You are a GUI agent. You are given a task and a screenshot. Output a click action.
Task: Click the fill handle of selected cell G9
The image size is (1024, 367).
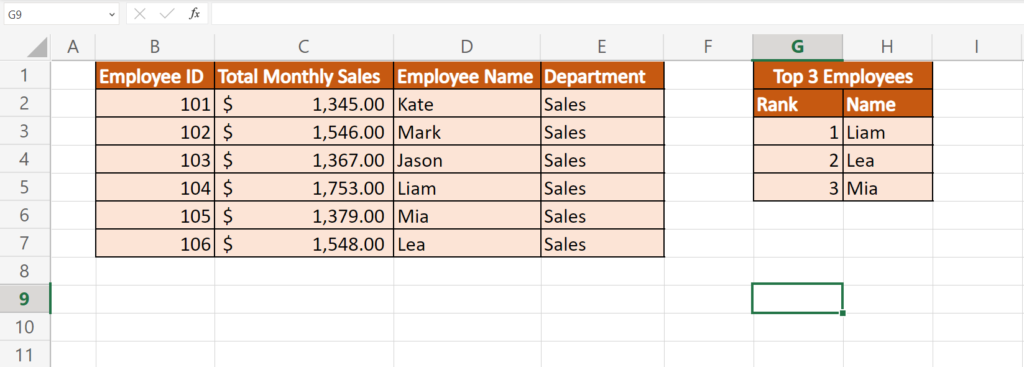(842, 313)
